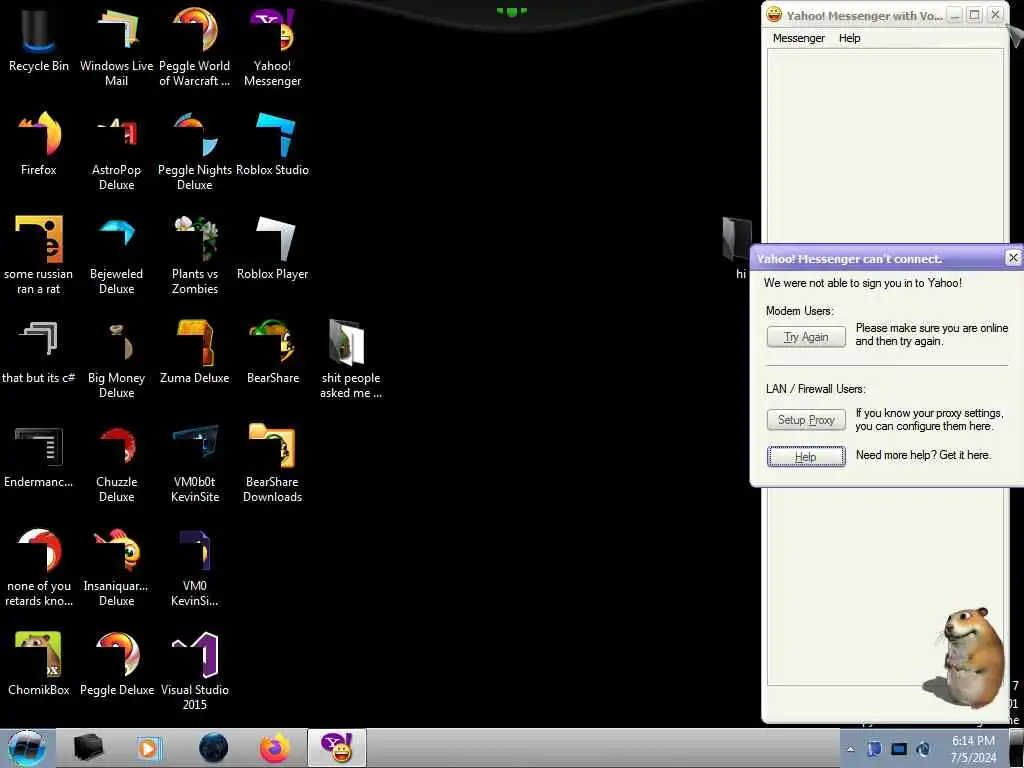Select Peggle World of Warcraft desktop icon
The width and height of the screenshot is (1024, 768).
[x=195, y=47]
